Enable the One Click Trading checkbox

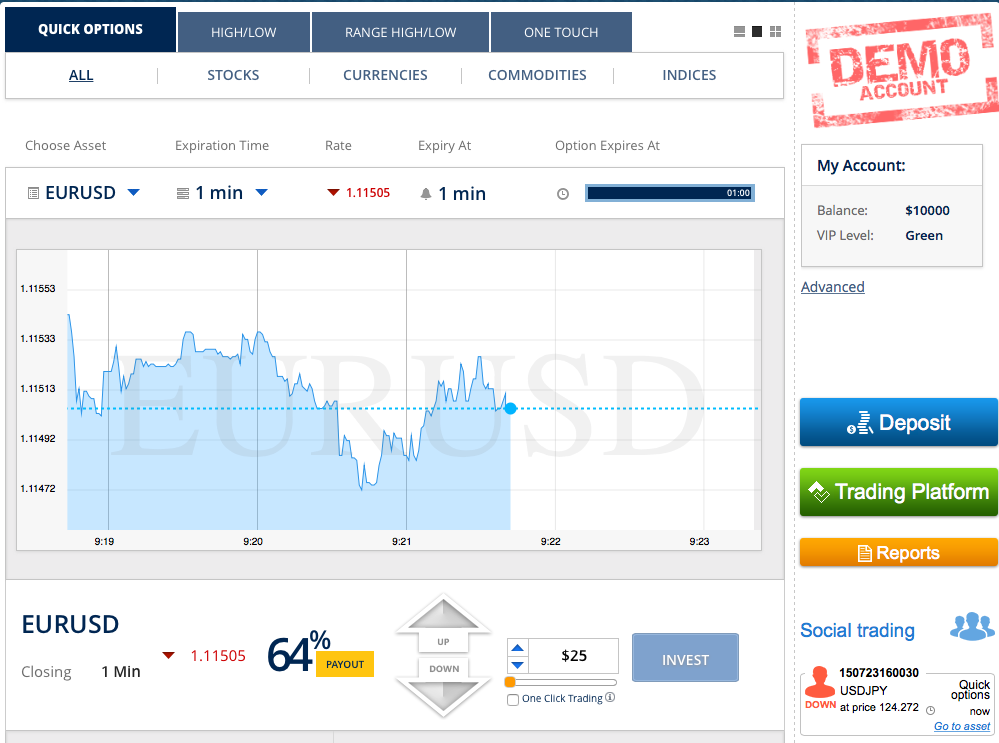(x=513, y=700)
